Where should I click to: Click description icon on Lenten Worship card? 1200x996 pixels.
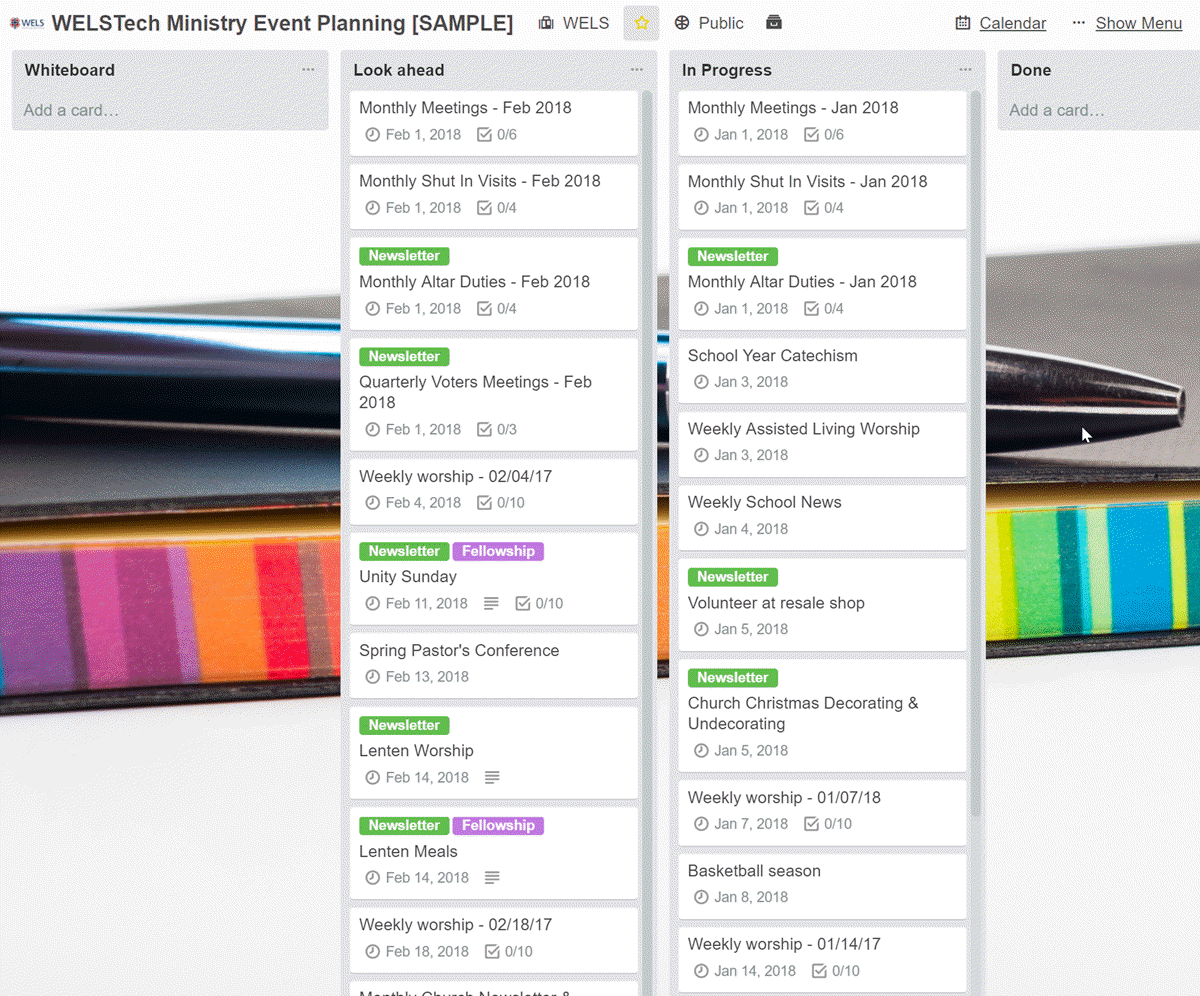pos(491,778)
